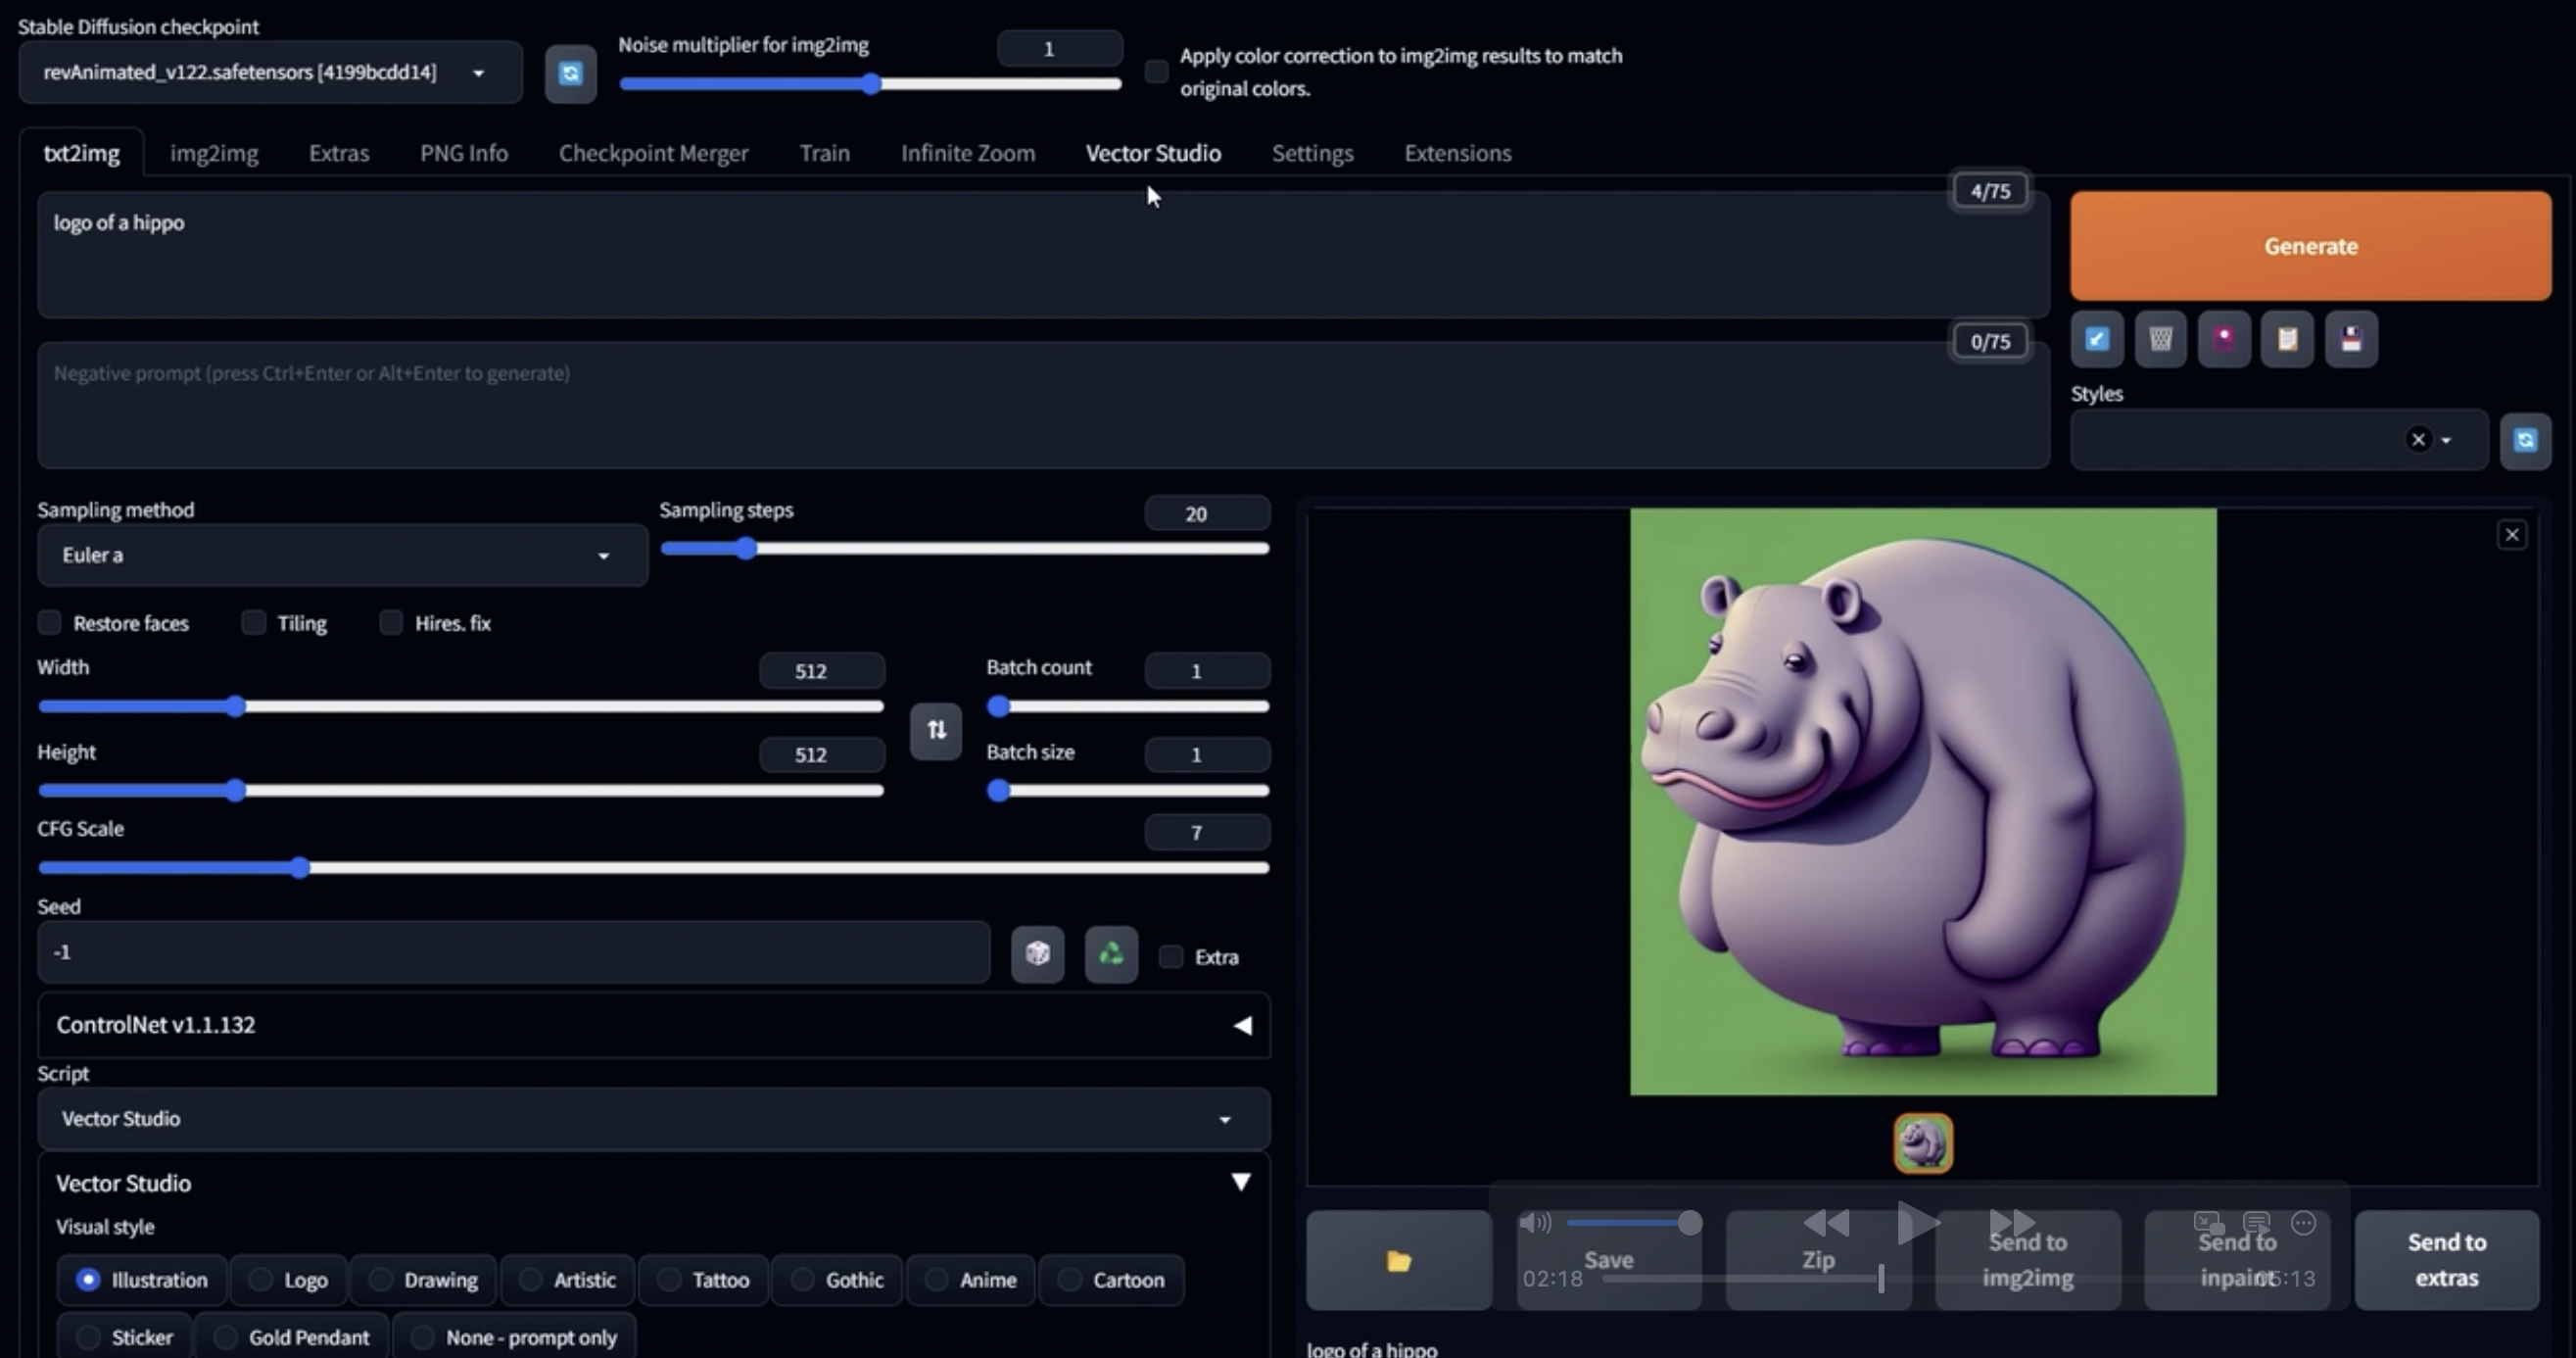Click the save style floppy icon
The image size is (2576, 1358).
[x=2350, y=339]
